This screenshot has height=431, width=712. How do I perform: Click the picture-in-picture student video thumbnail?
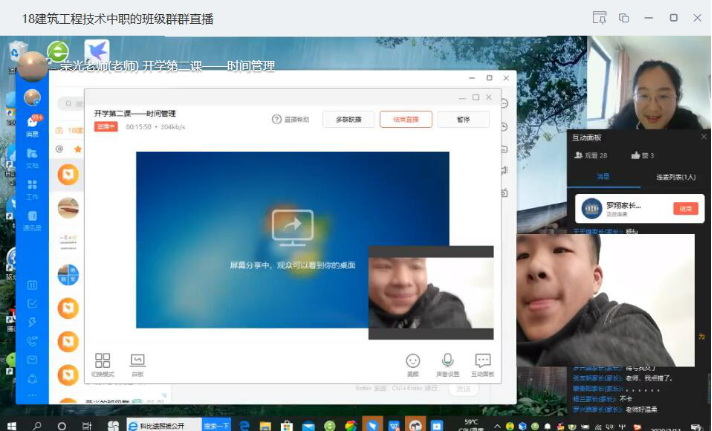pos(431,293)
